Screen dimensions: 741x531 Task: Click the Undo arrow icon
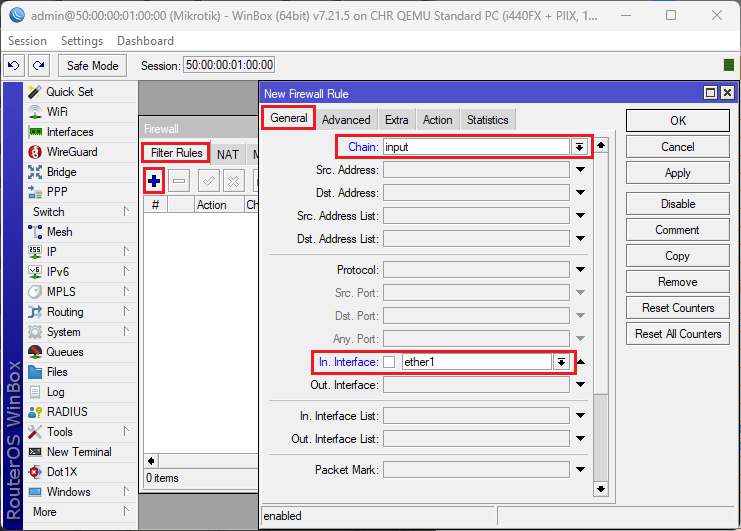[14, 65]
